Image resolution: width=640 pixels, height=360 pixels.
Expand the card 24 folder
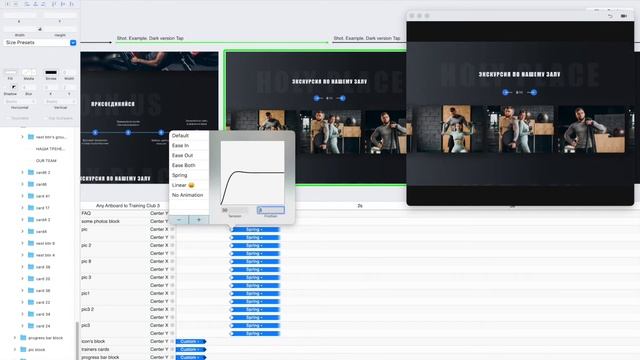point(22,326)
